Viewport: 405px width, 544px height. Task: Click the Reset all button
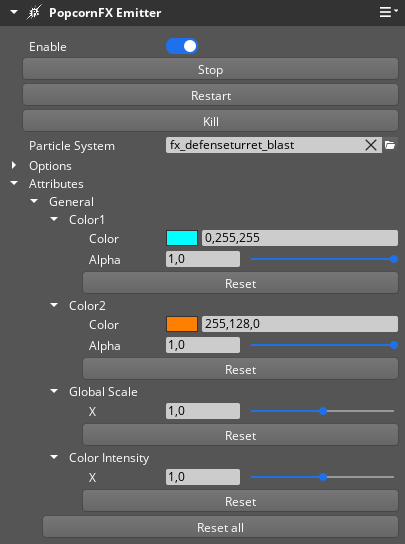click(x=220, y=527)
